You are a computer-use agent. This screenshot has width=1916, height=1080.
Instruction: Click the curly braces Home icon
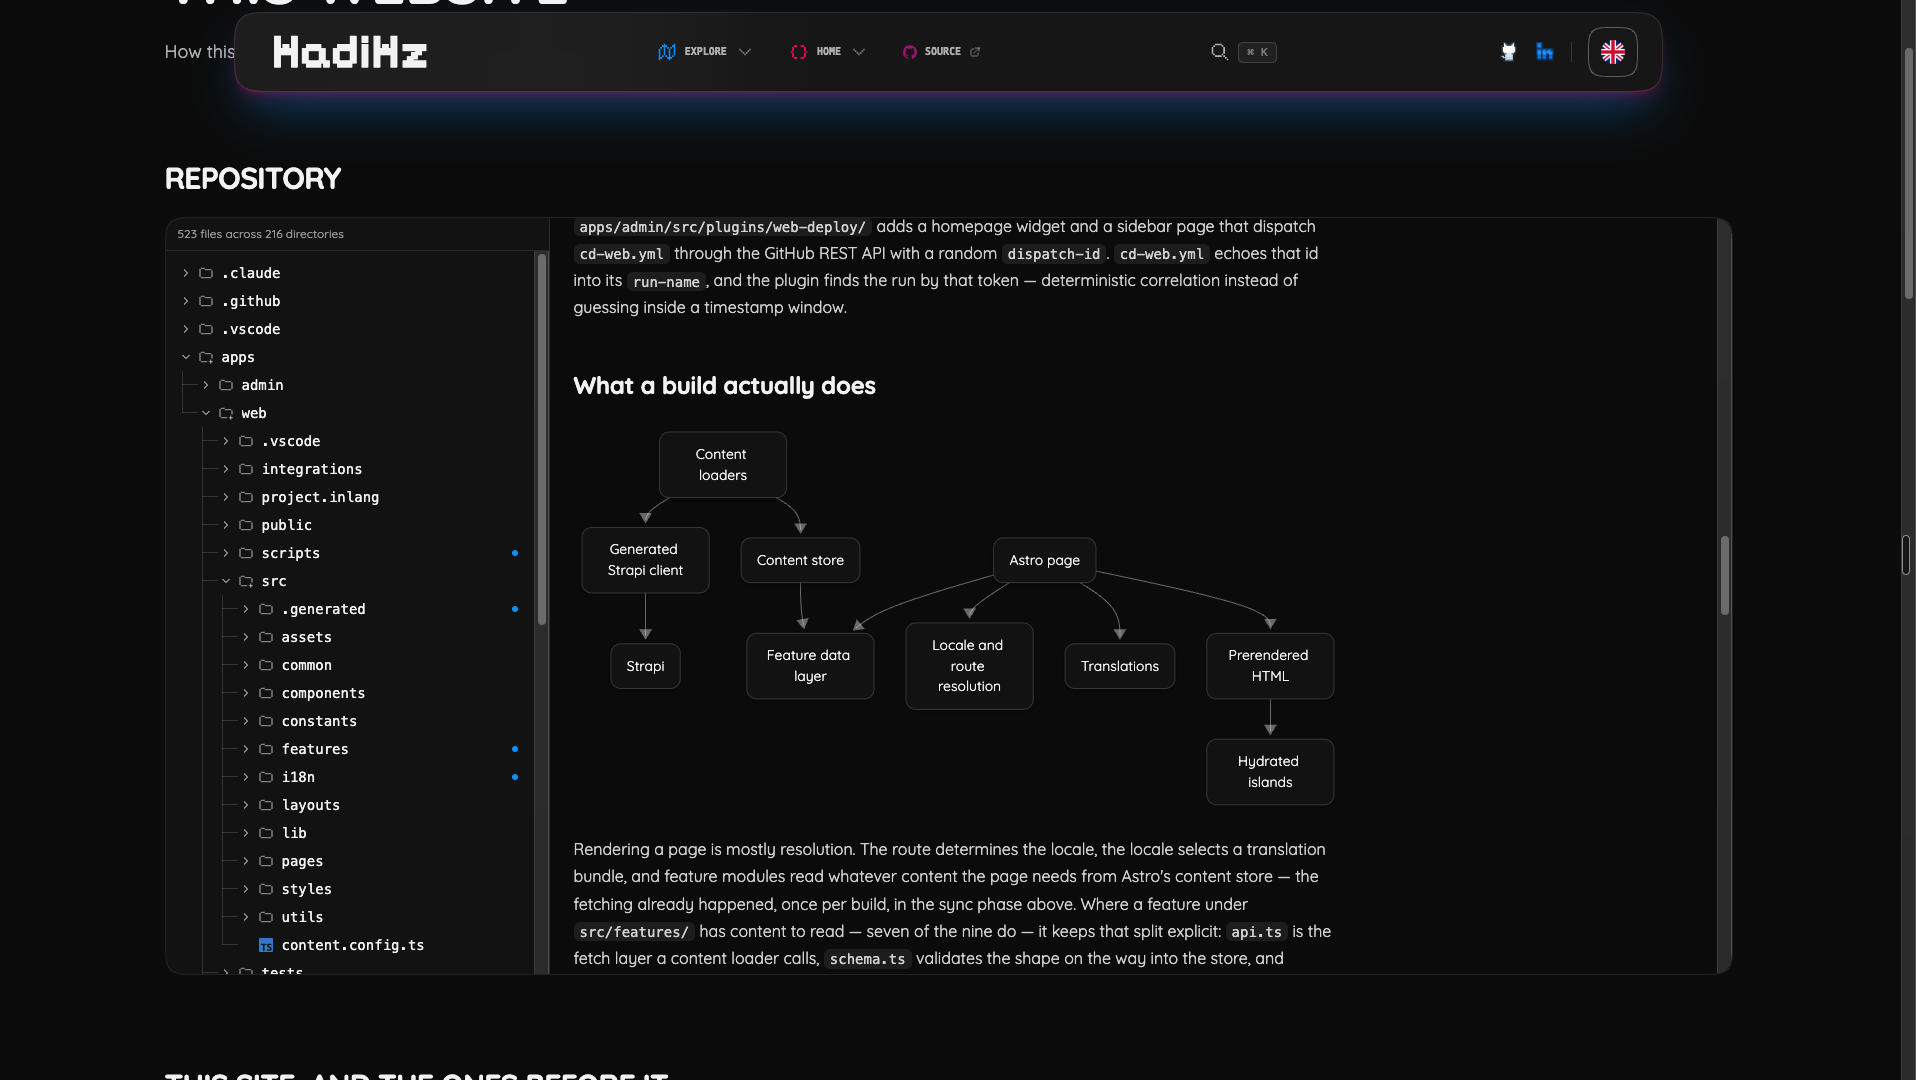pyautogui.click(x=799, y=52)
